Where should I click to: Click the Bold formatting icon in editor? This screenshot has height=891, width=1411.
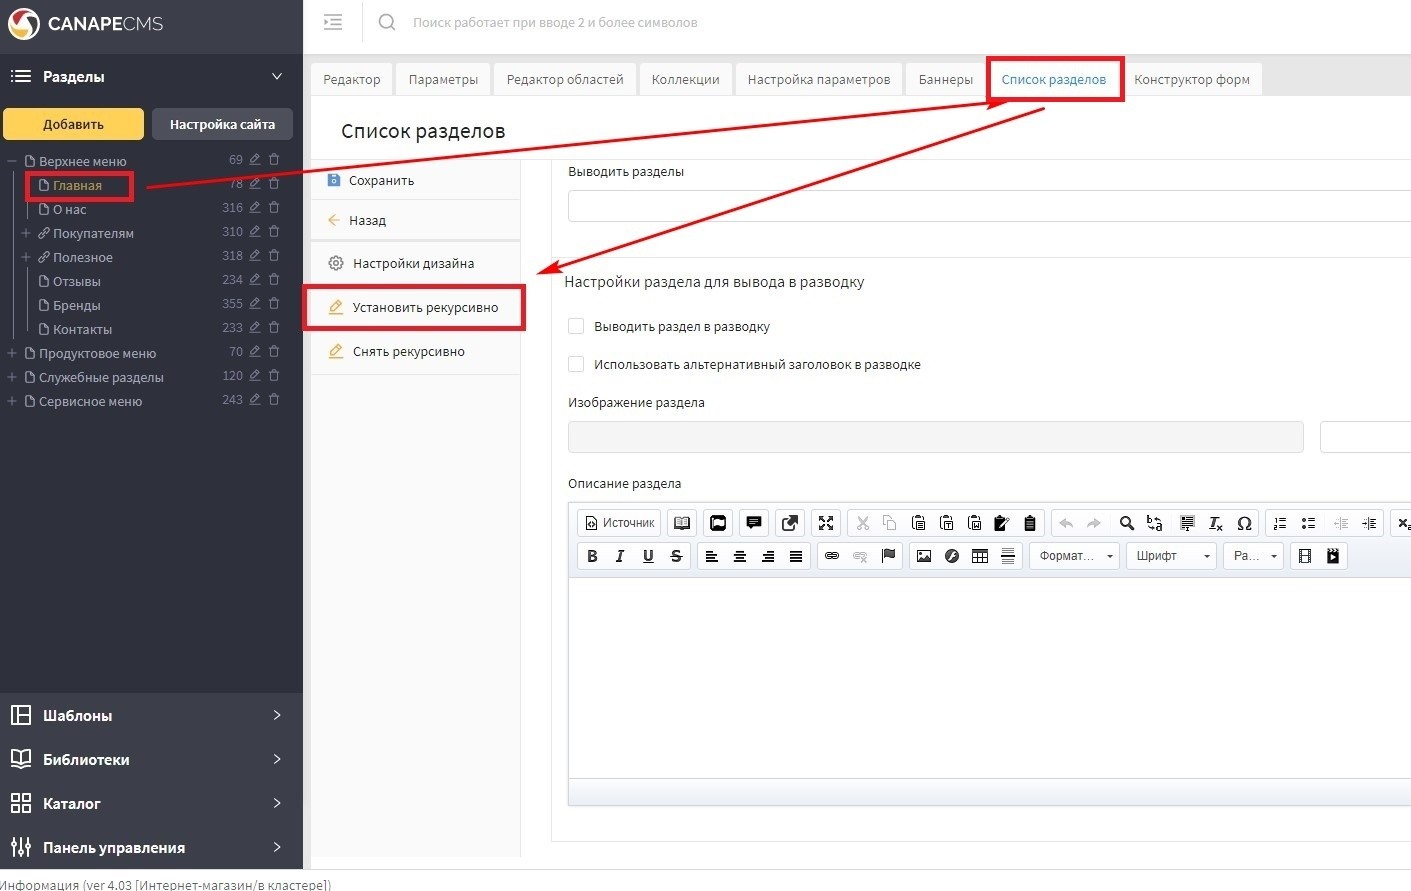pyautogui.click(x=592, y=556)
